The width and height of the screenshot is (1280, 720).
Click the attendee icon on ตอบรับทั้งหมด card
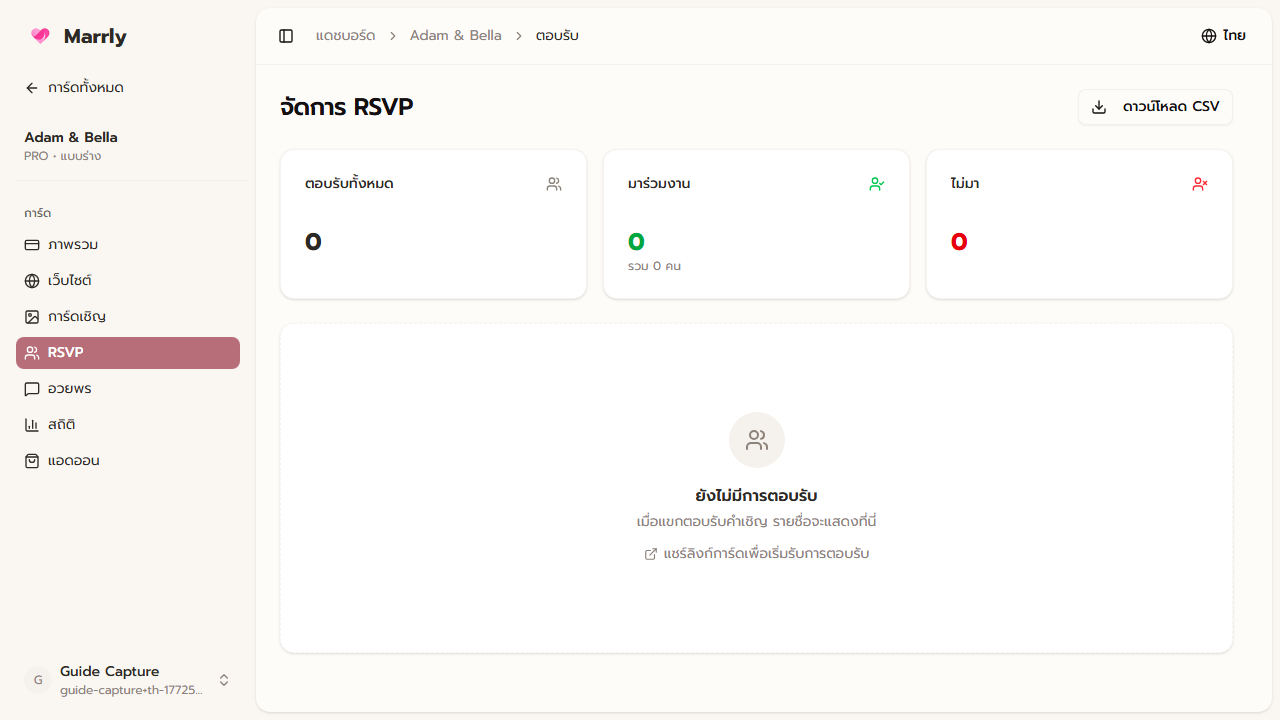[x=553, y=184]
